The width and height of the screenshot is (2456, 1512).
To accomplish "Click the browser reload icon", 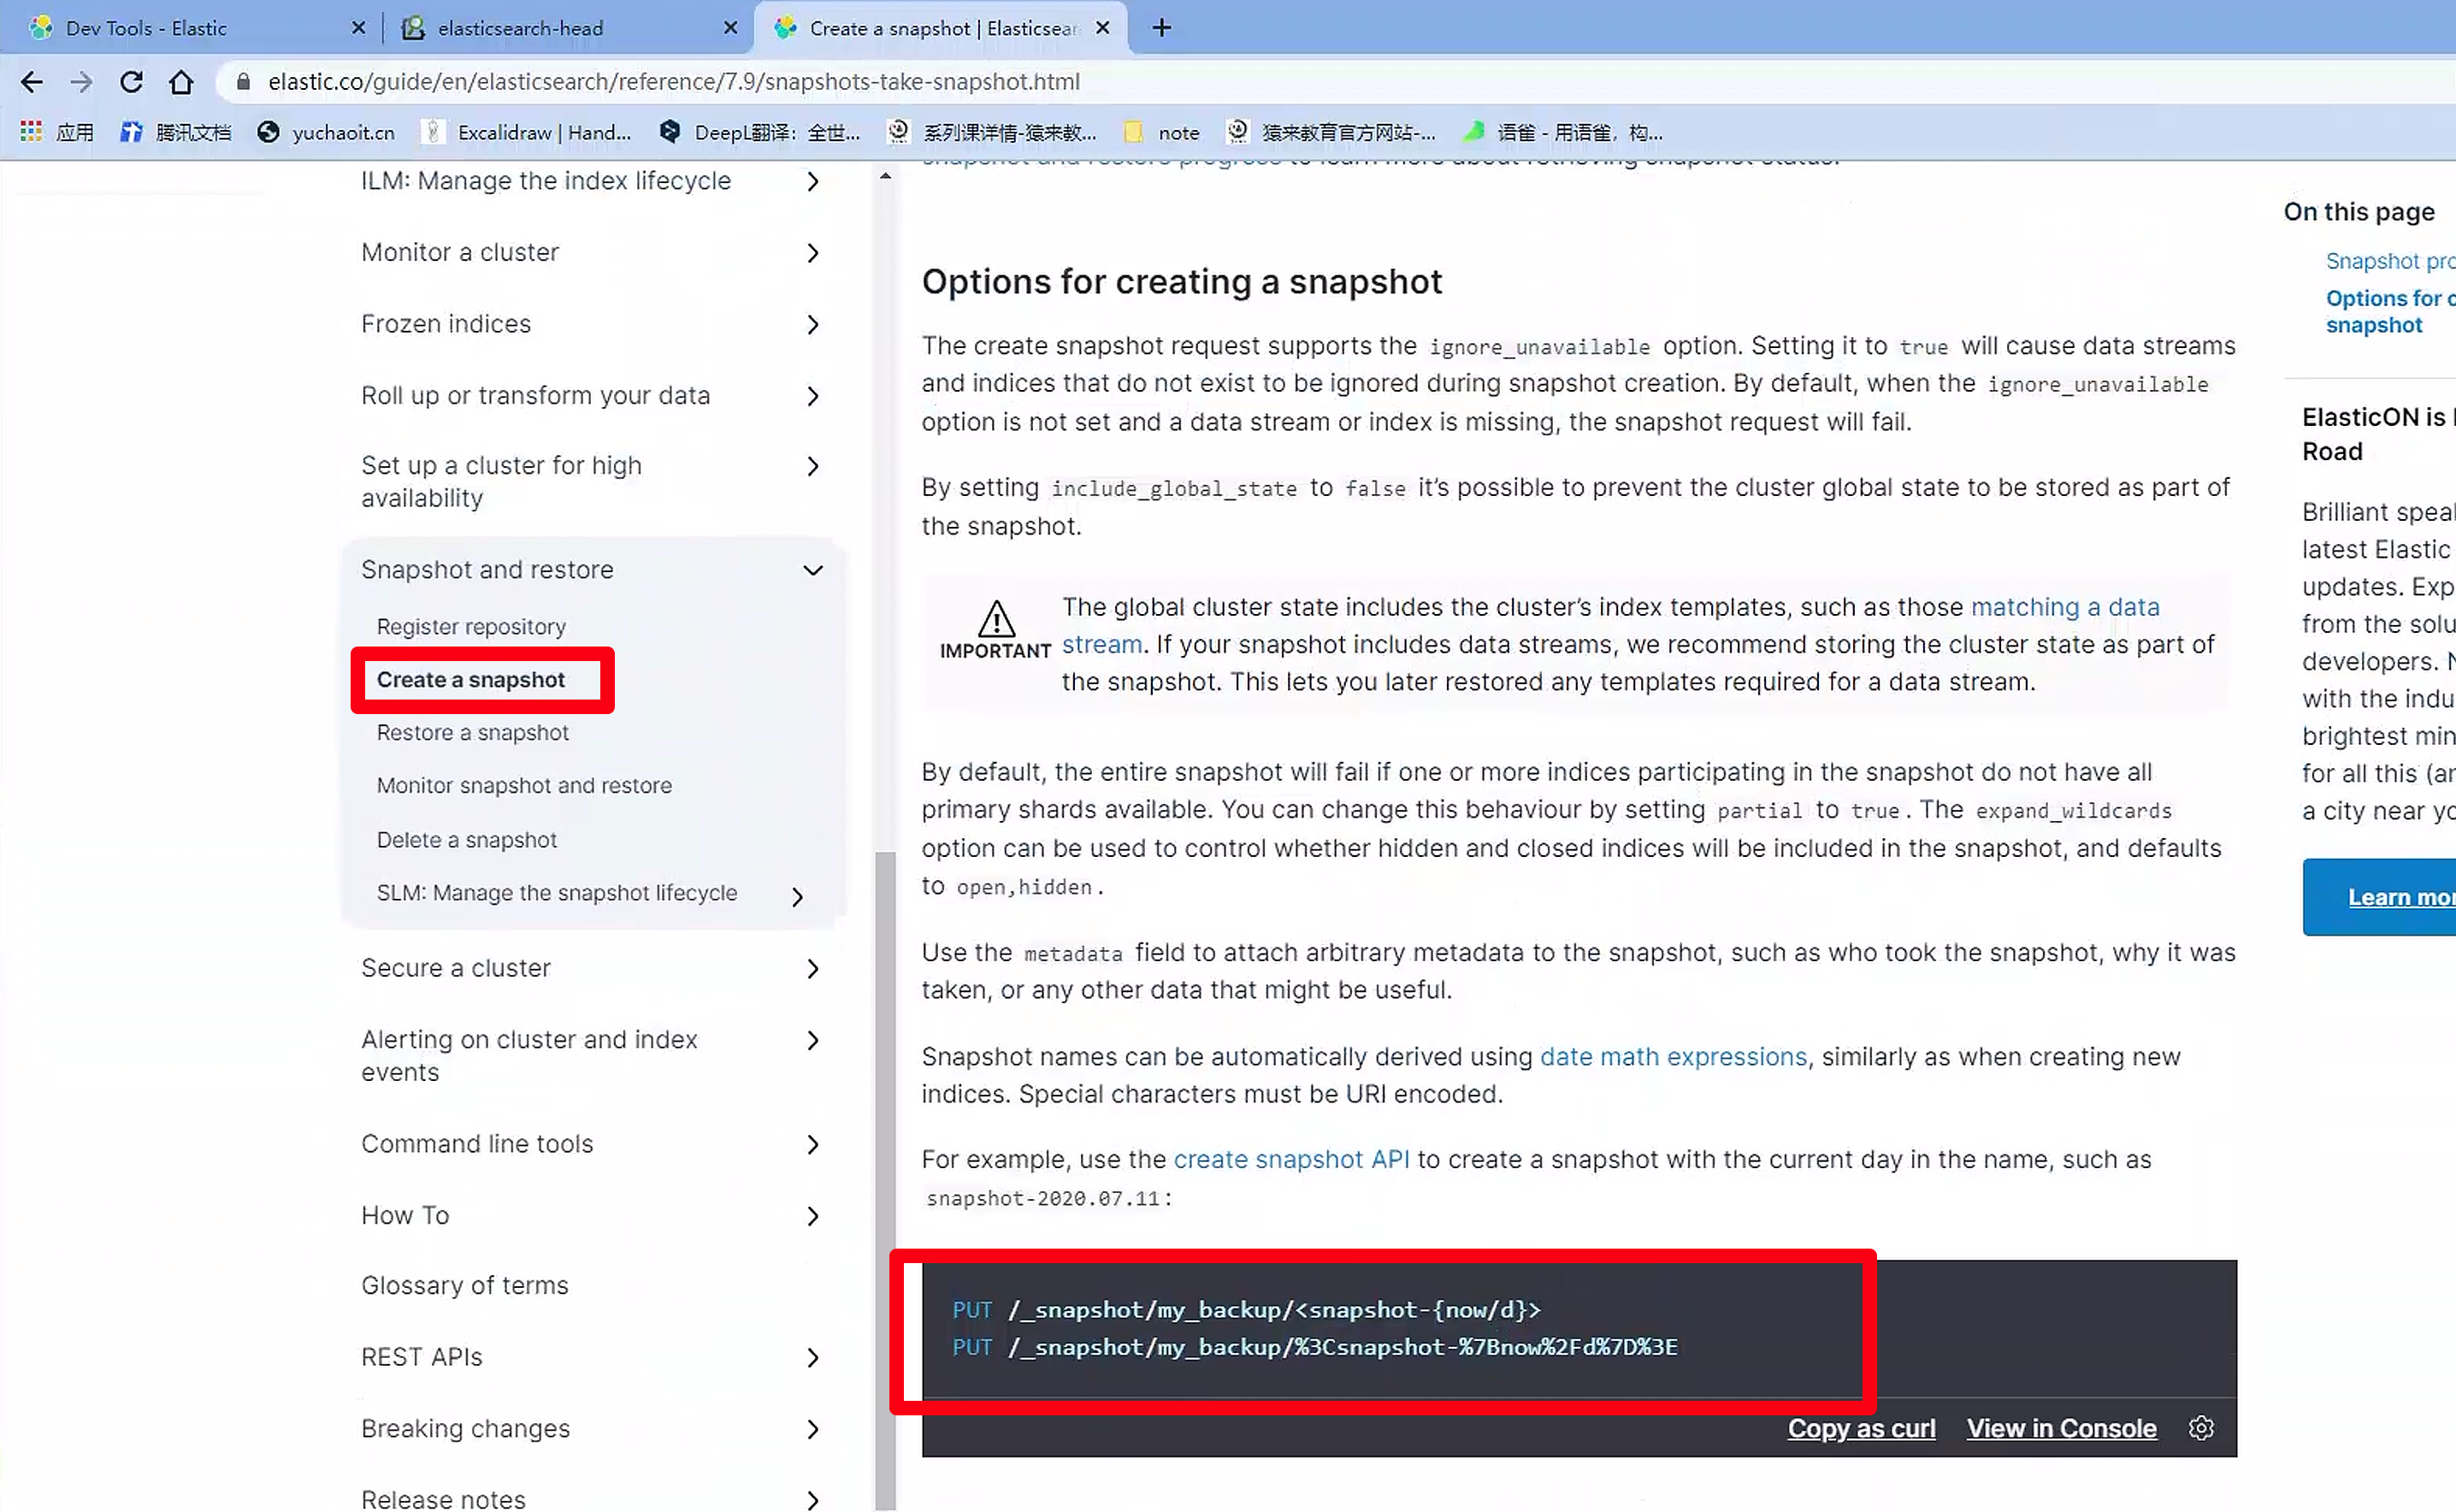I will [x=131, y=81].
